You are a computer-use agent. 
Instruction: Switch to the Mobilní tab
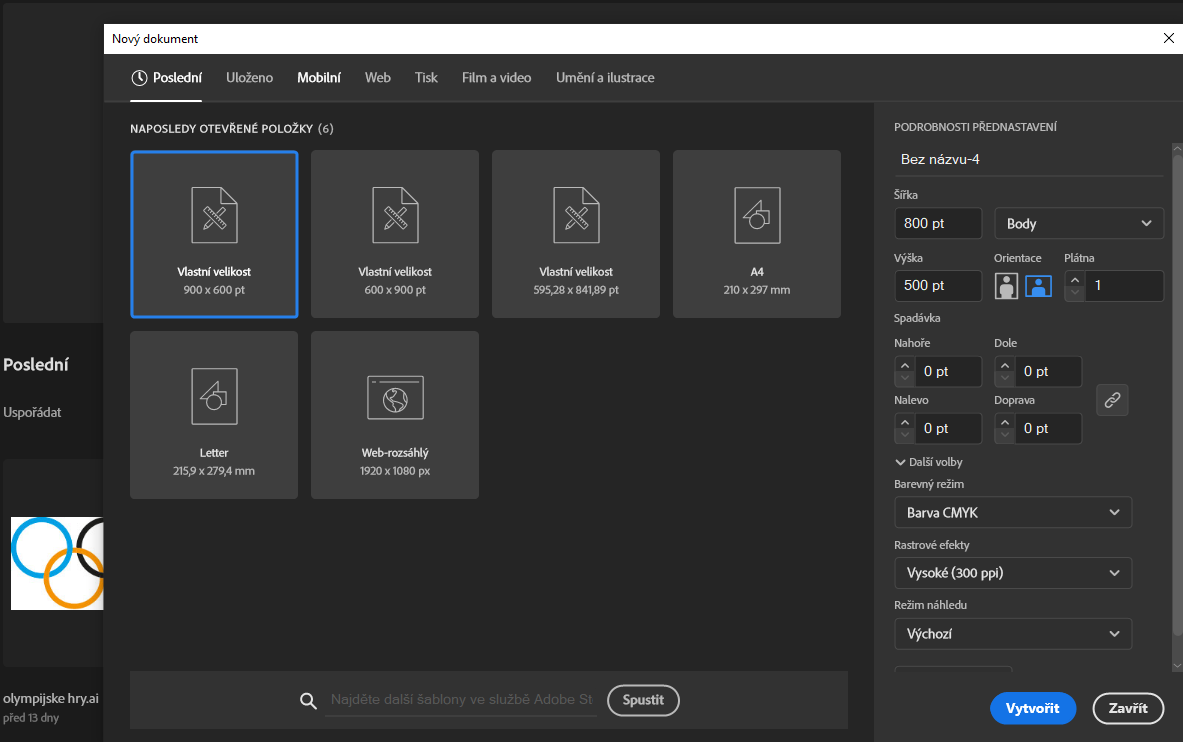click(319, 78)
